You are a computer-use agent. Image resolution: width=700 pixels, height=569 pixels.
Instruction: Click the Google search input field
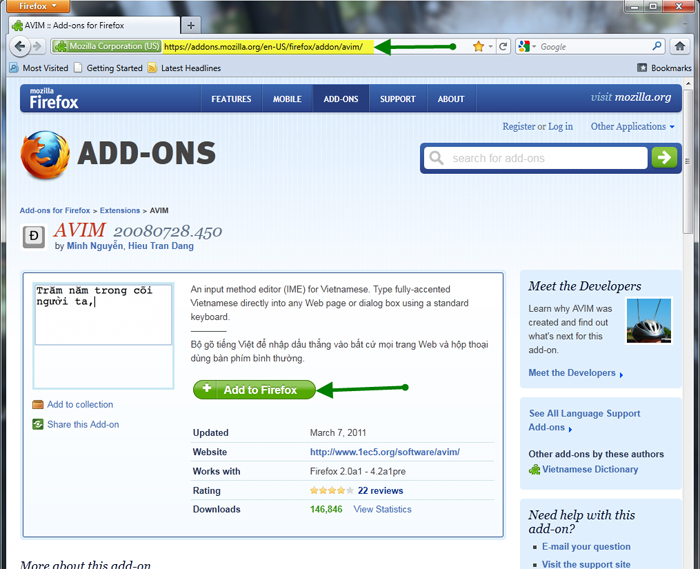594,46
